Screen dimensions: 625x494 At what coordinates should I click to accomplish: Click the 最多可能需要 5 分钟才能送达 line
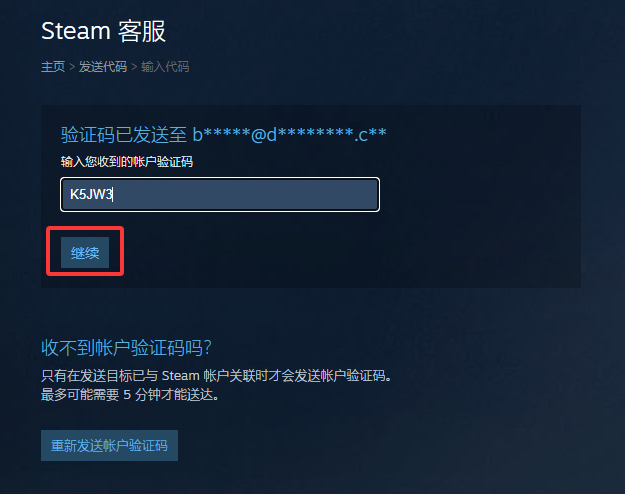(x=130, y=395)
